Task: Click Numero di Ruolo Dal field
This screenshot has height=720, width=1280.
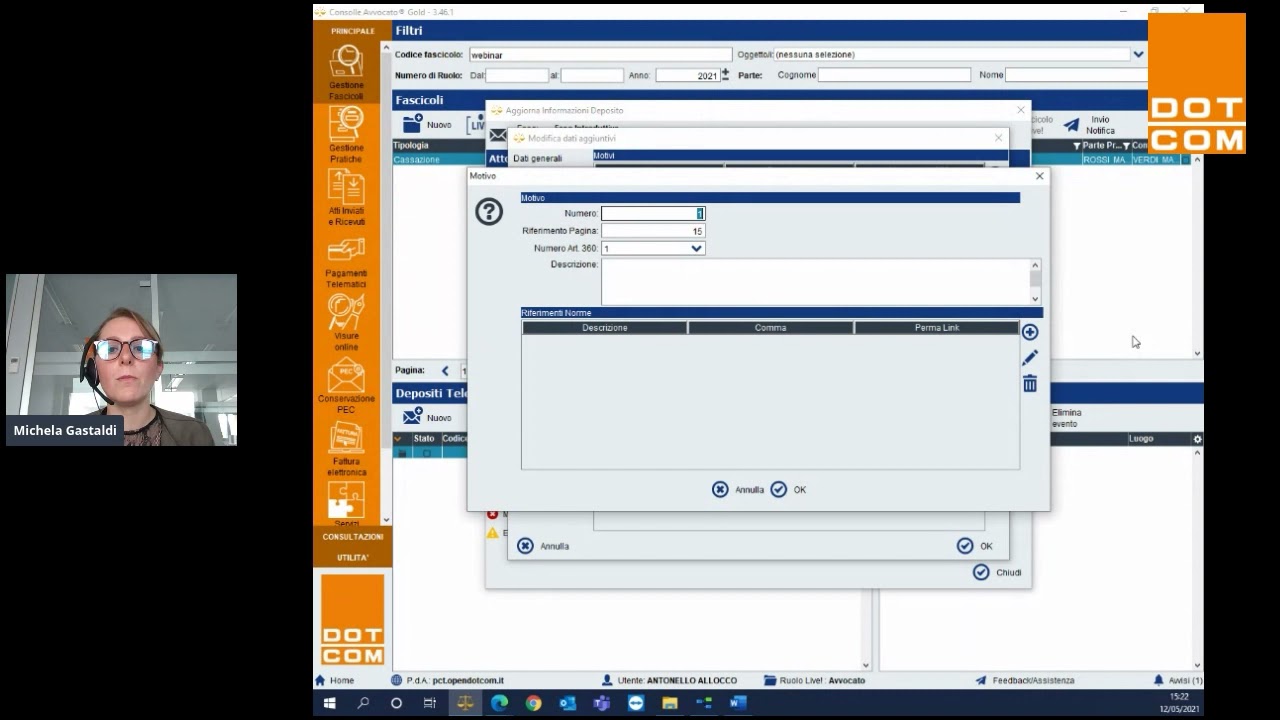Action: point(517,75)
